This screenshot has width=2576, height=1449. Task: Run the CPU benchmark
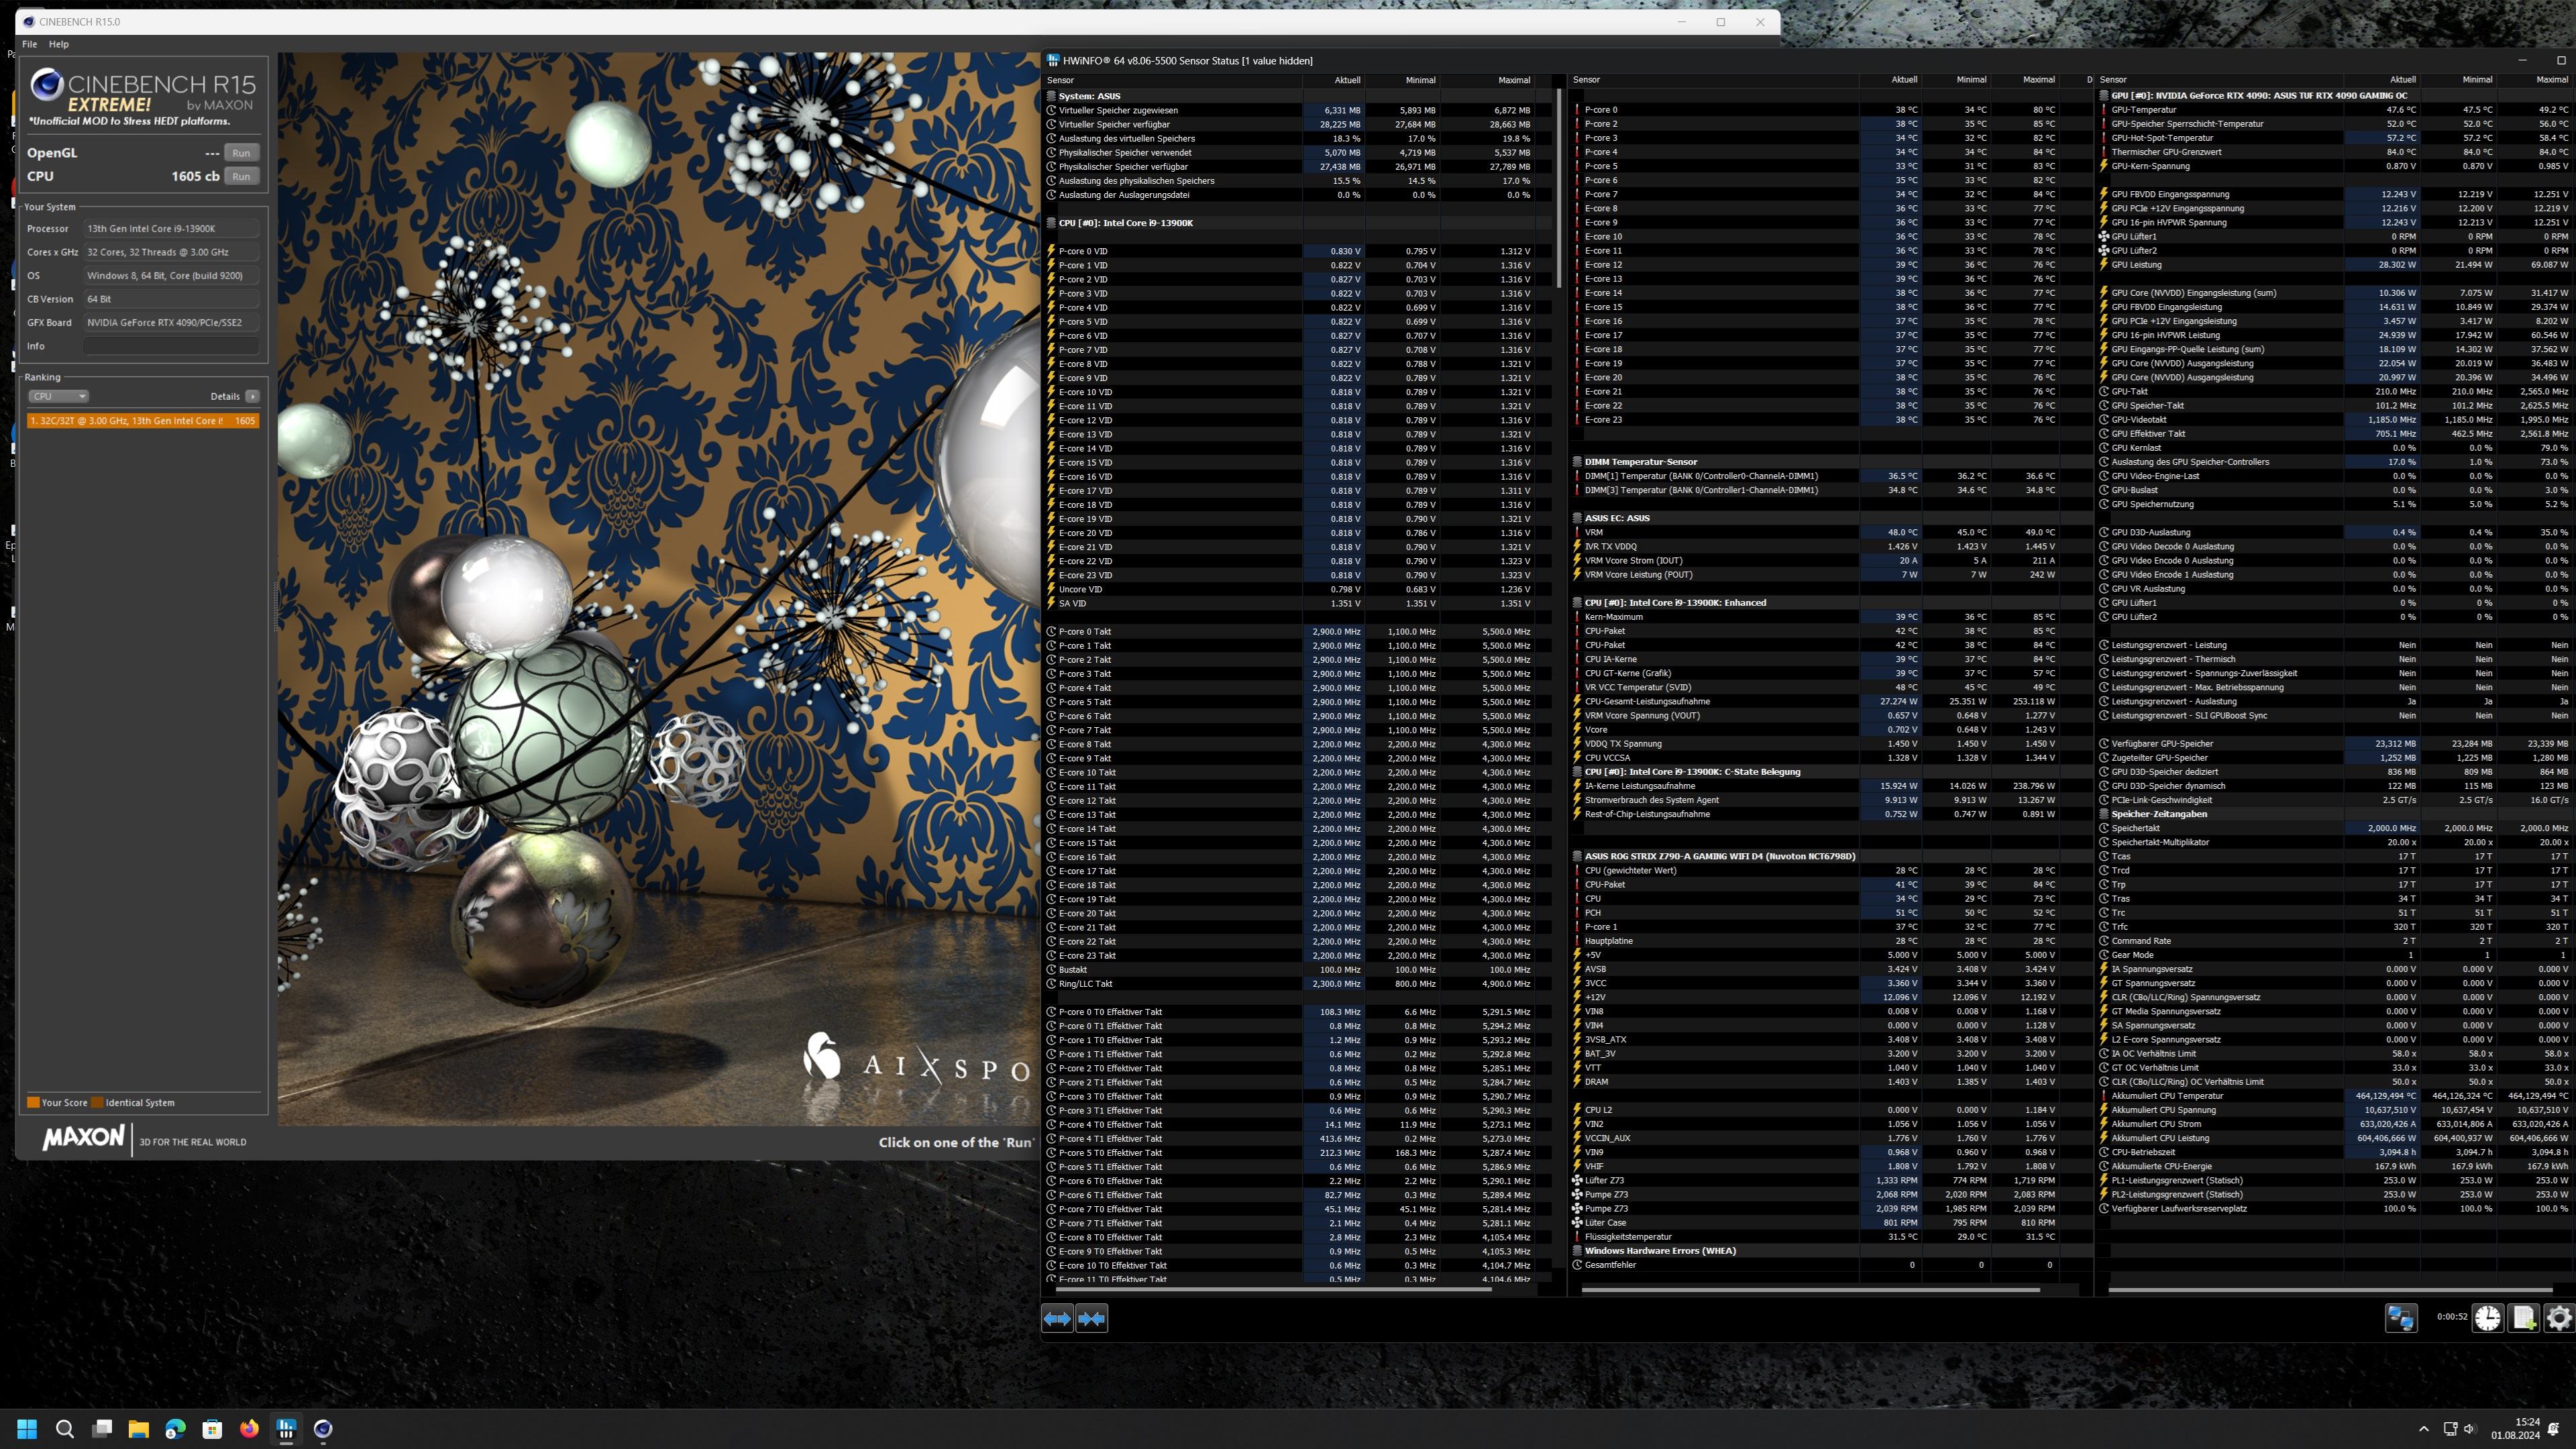point(241,176)
